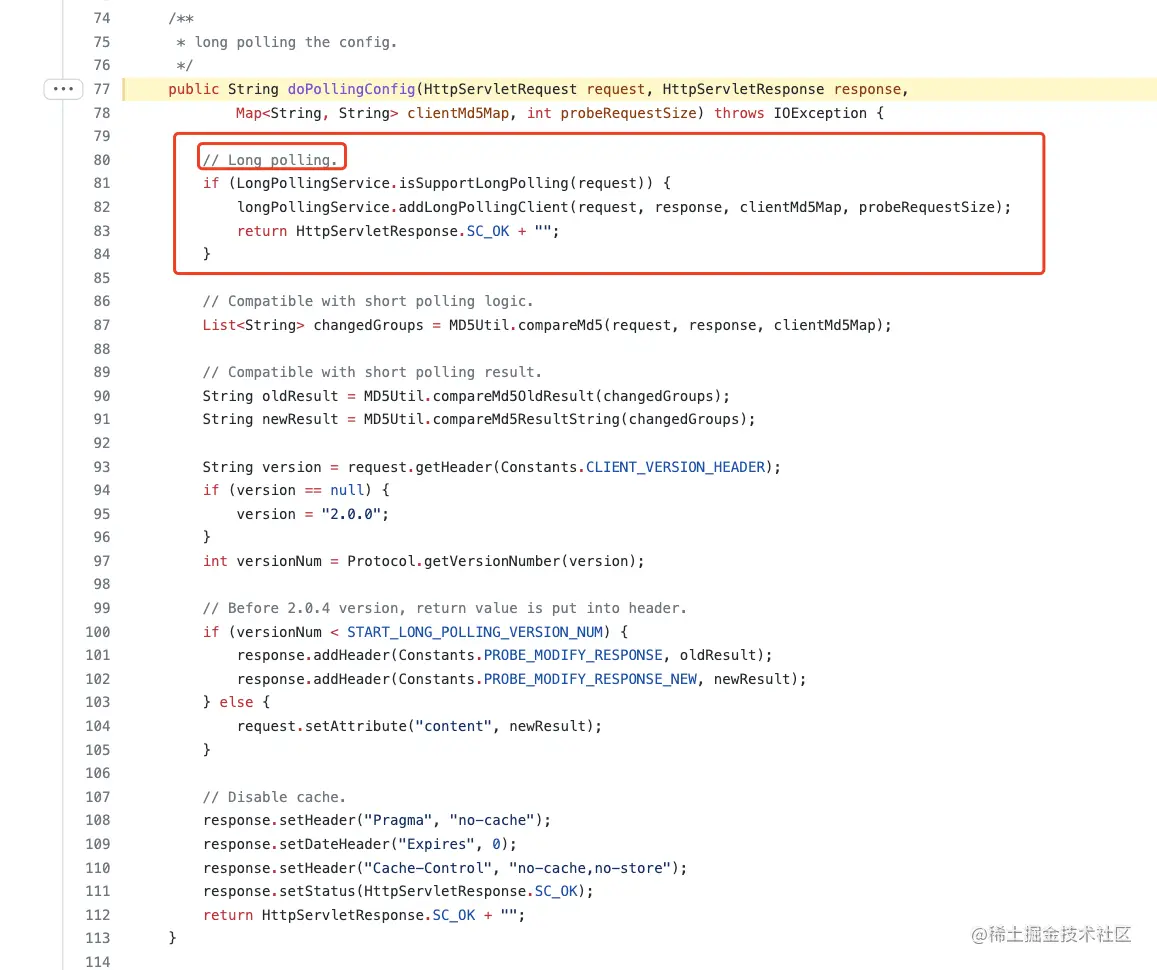
Task: Click the "Pragma" string literal
Action: [x=398, y=820]
